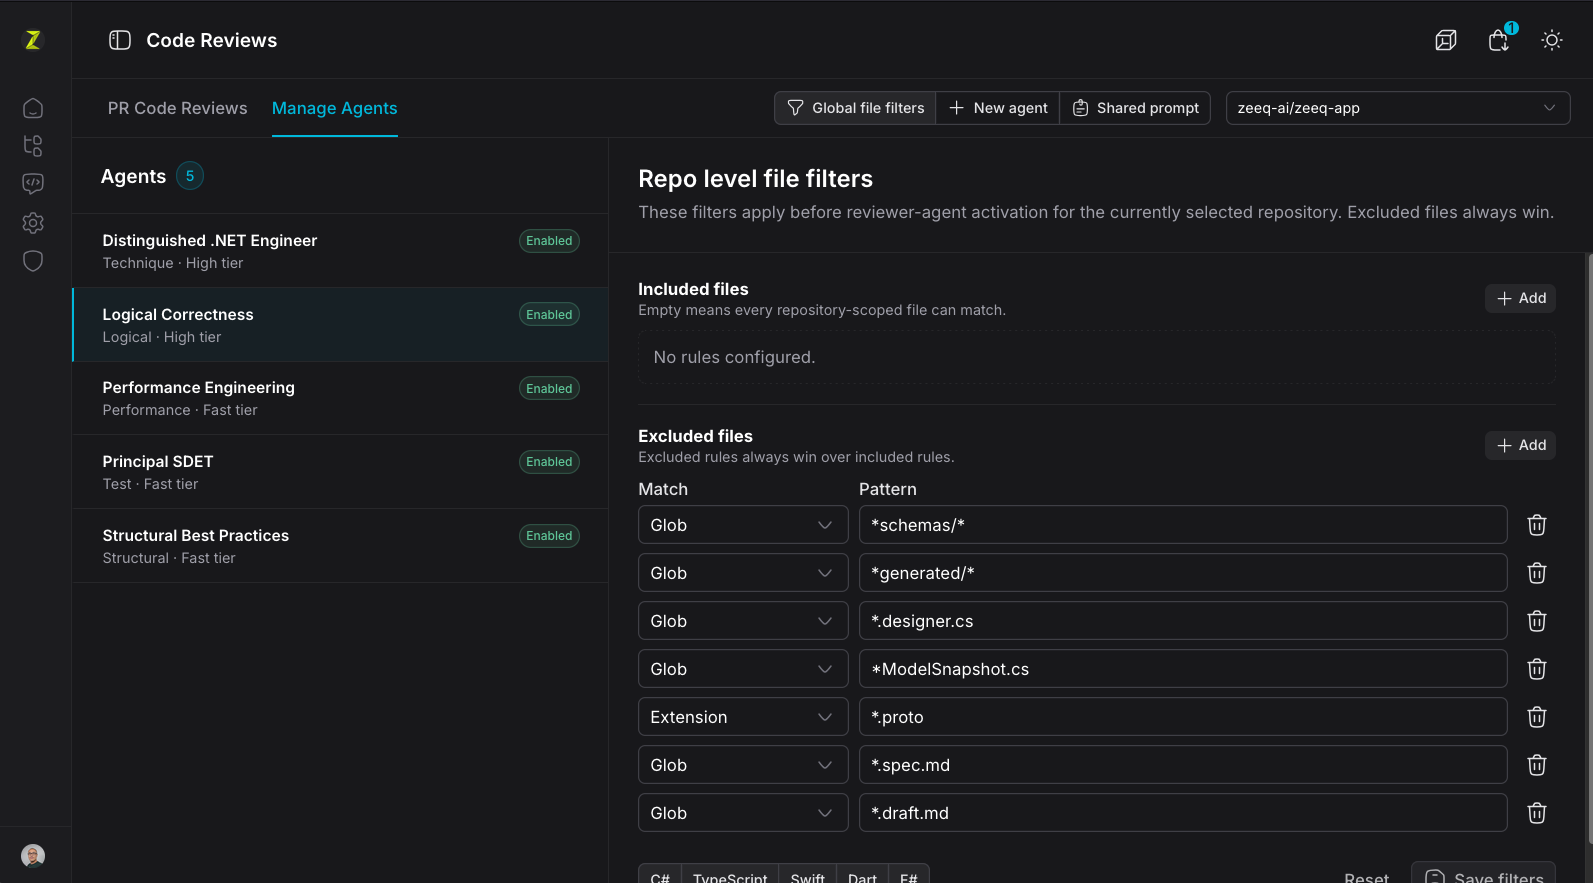Open the notifications bag icon with badge
This screenshot has width=1593, height=883.
(x=1499, y=40)
